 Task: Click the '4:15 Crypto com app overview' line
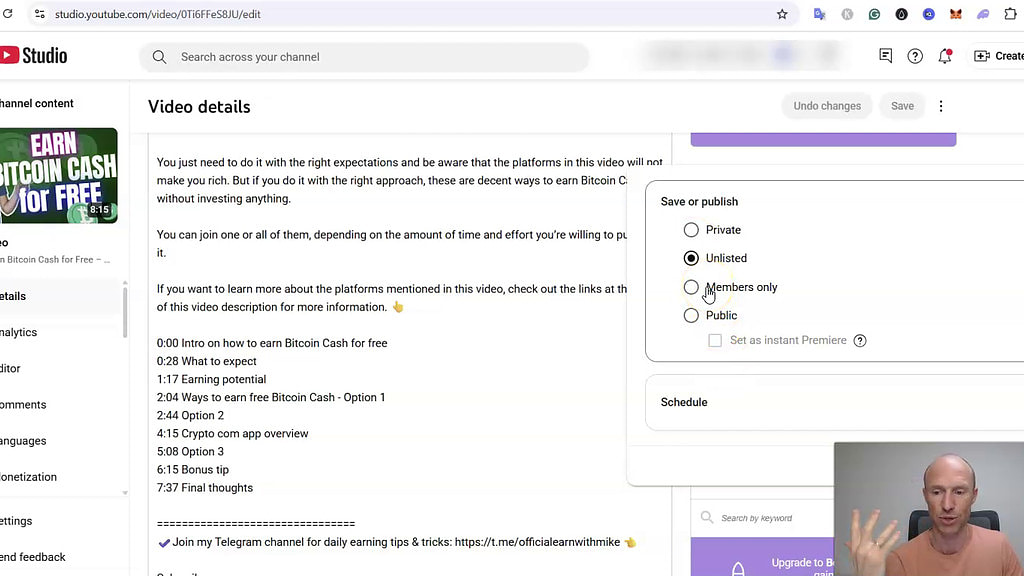click(232, 434)
